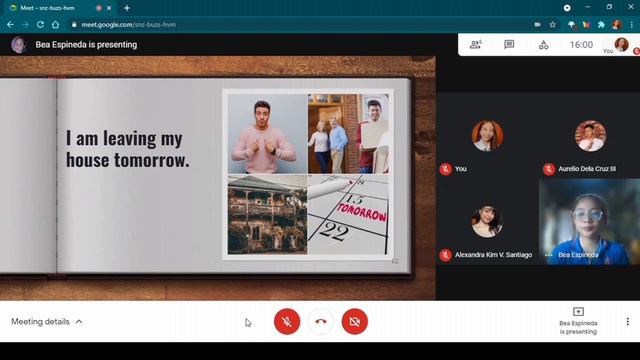The height and width of the screenshot is (360, 640).
Task: Reload the Meet page
Action: tap(40, 24)
